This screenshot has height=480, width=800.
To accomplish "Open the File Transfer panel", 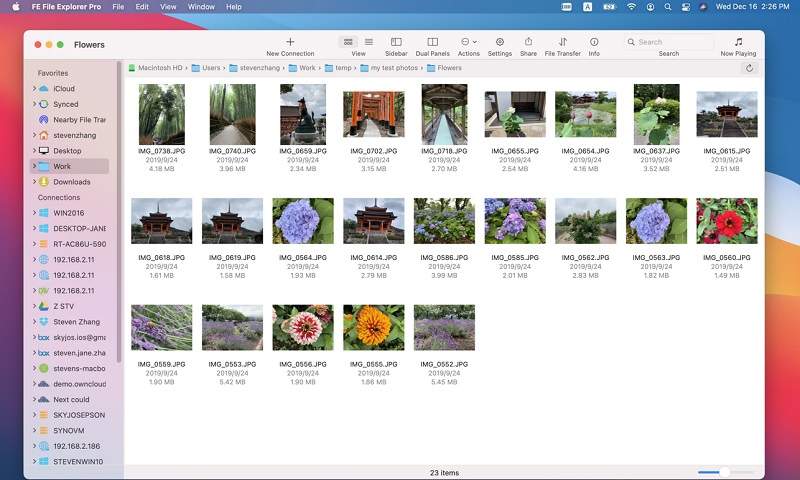I will 562,42.
